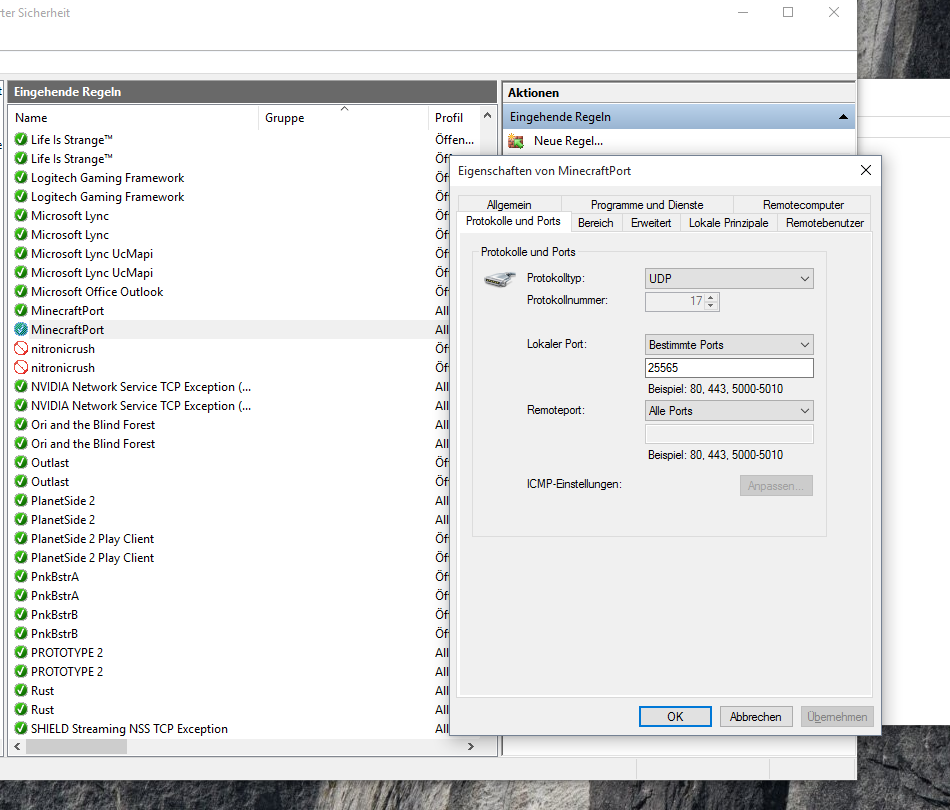
Task: Click the green check icon of Microsoft Office Outlook
Action: (x=21, y=291)
